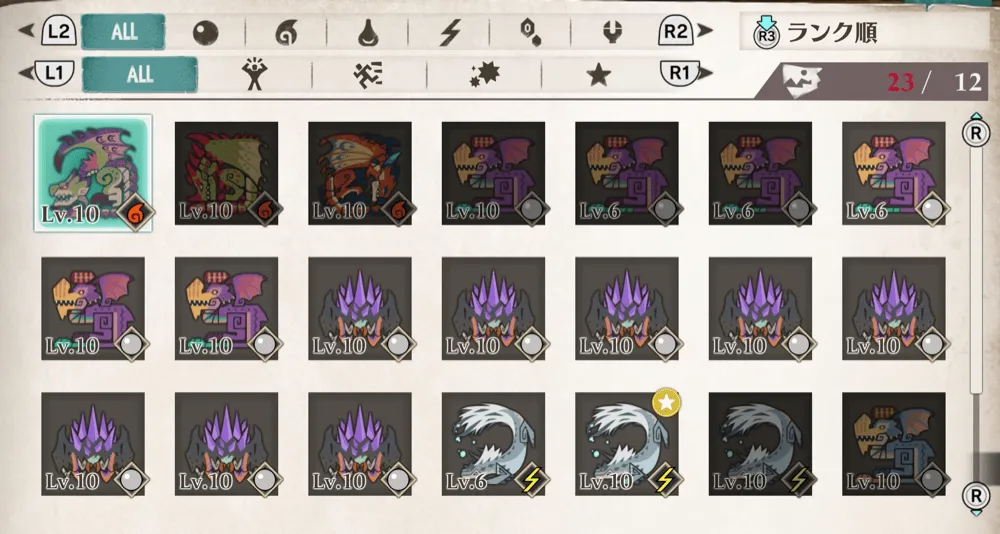Filter by the dragon element icon
Viewport: 1000px width, 534px height.
[x=612, y=33]
